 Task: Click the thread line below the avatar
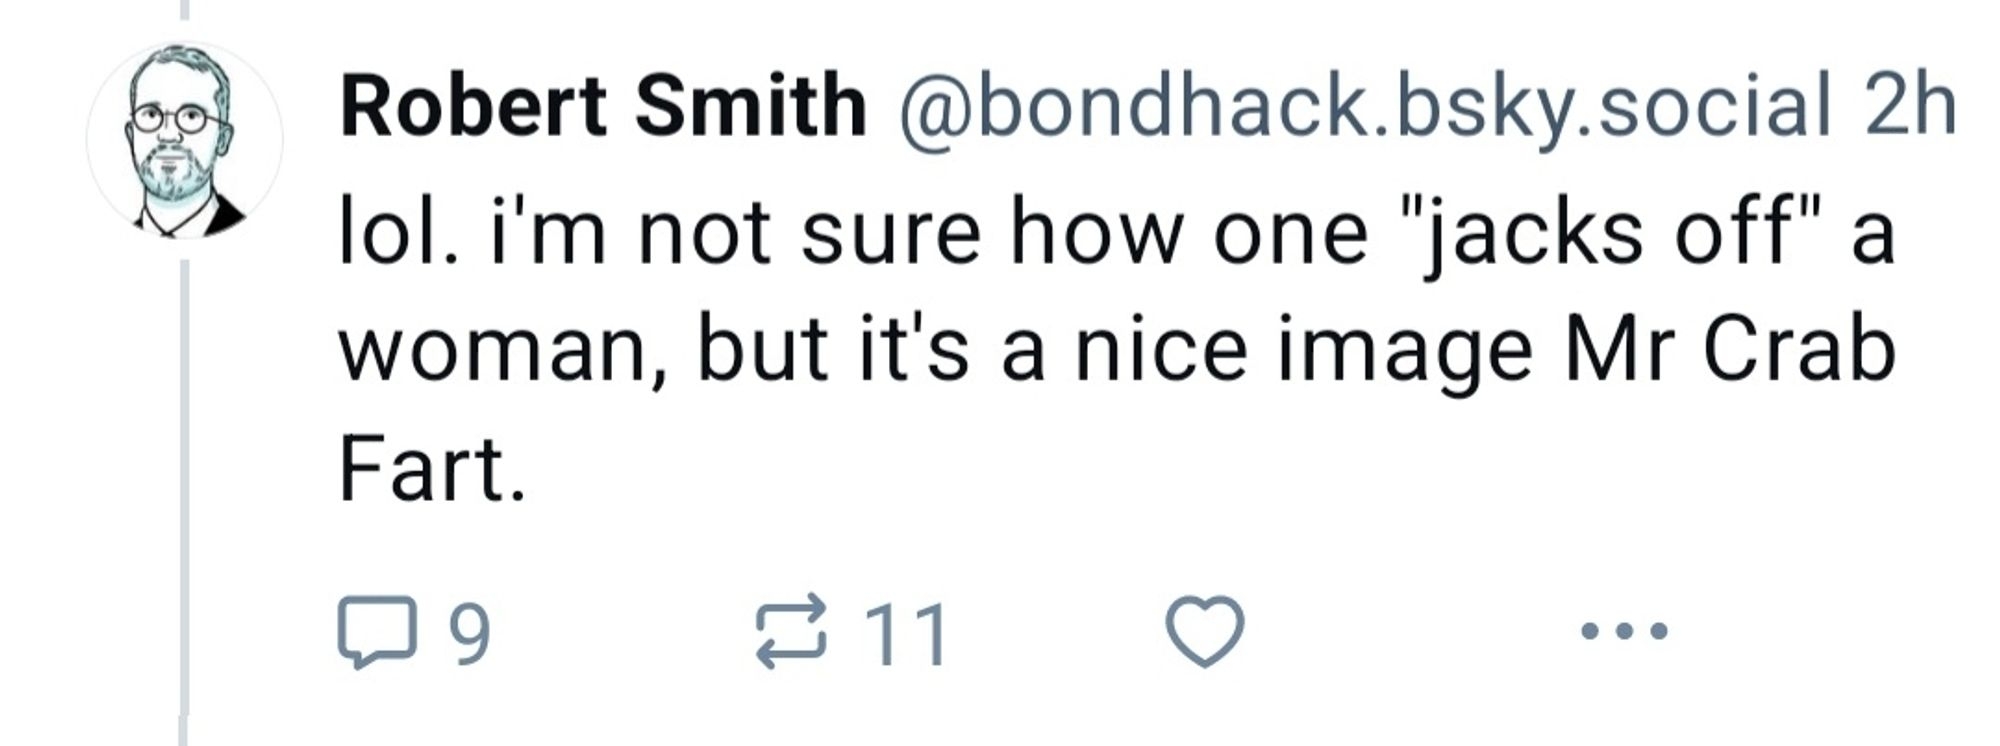(x=184, y=480)
